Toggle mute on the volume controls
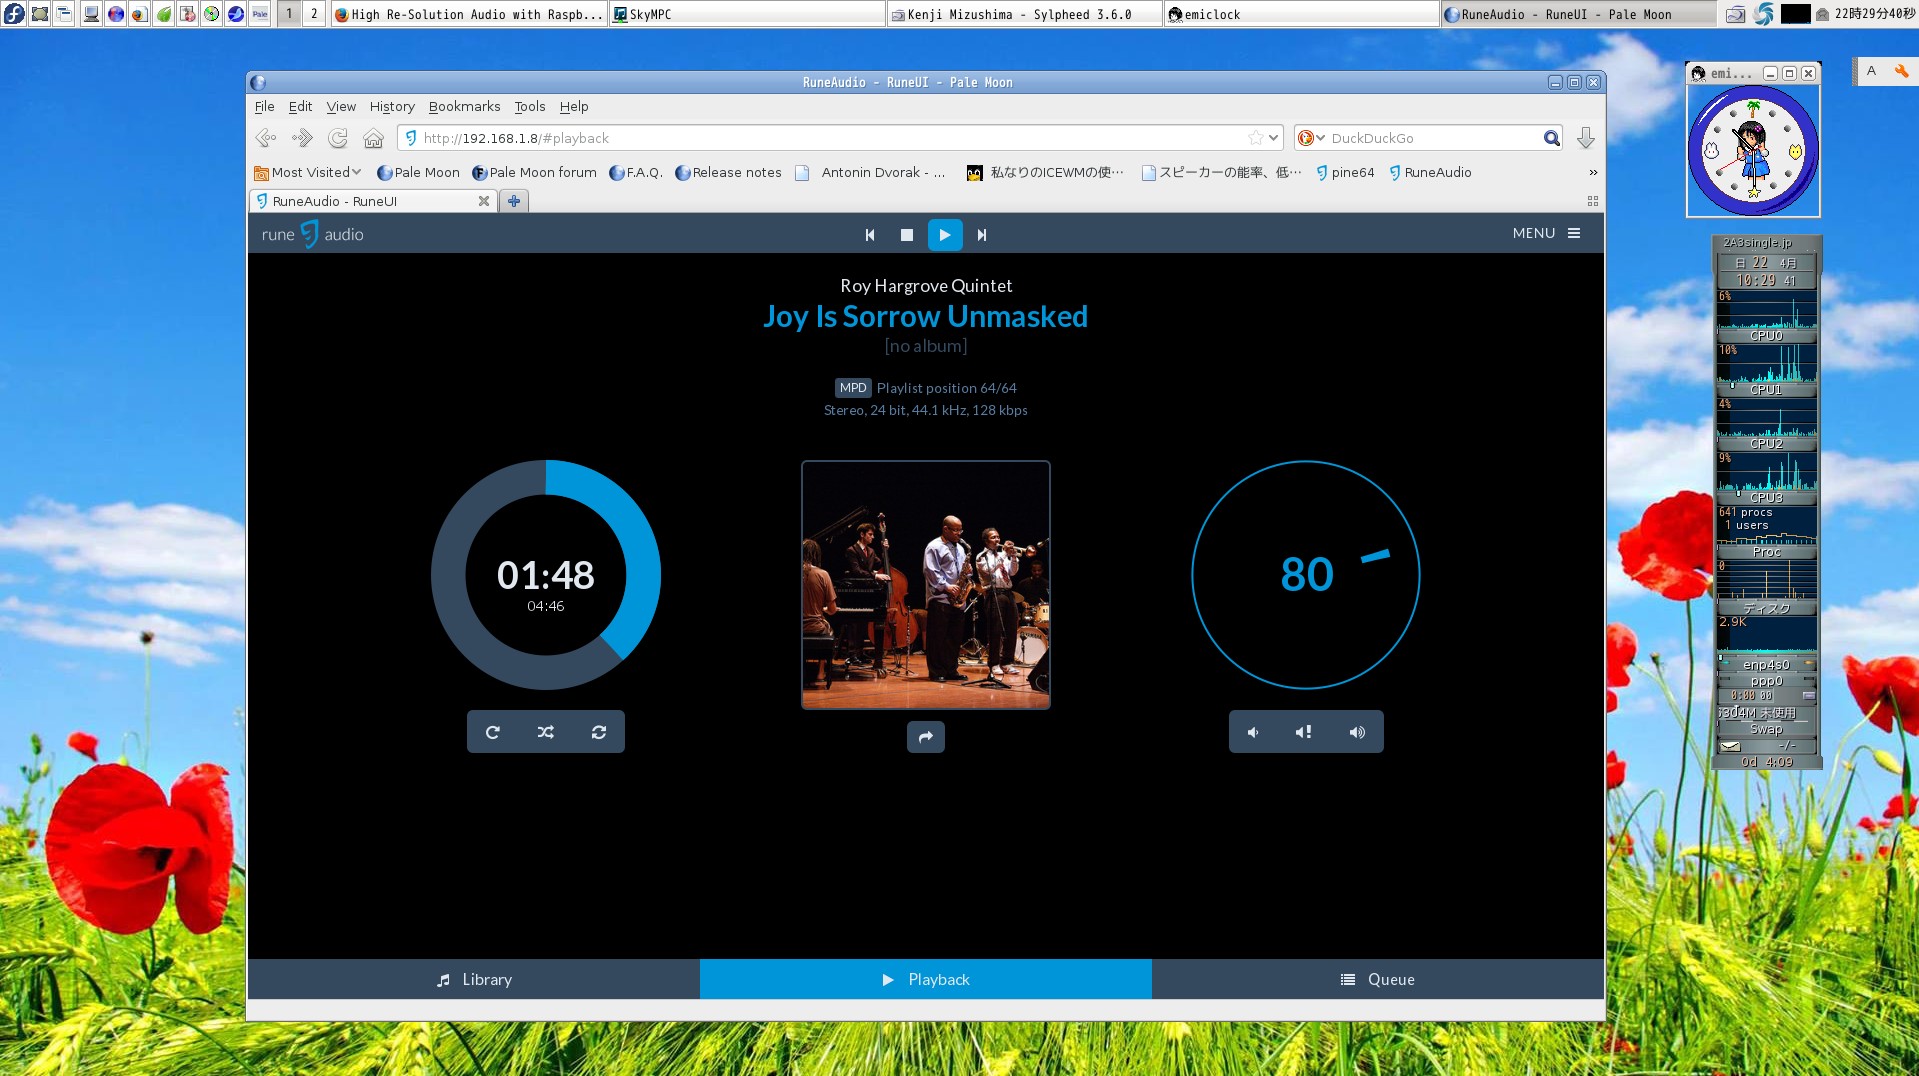The image size is (1919, 1076). coord(1304,732)
